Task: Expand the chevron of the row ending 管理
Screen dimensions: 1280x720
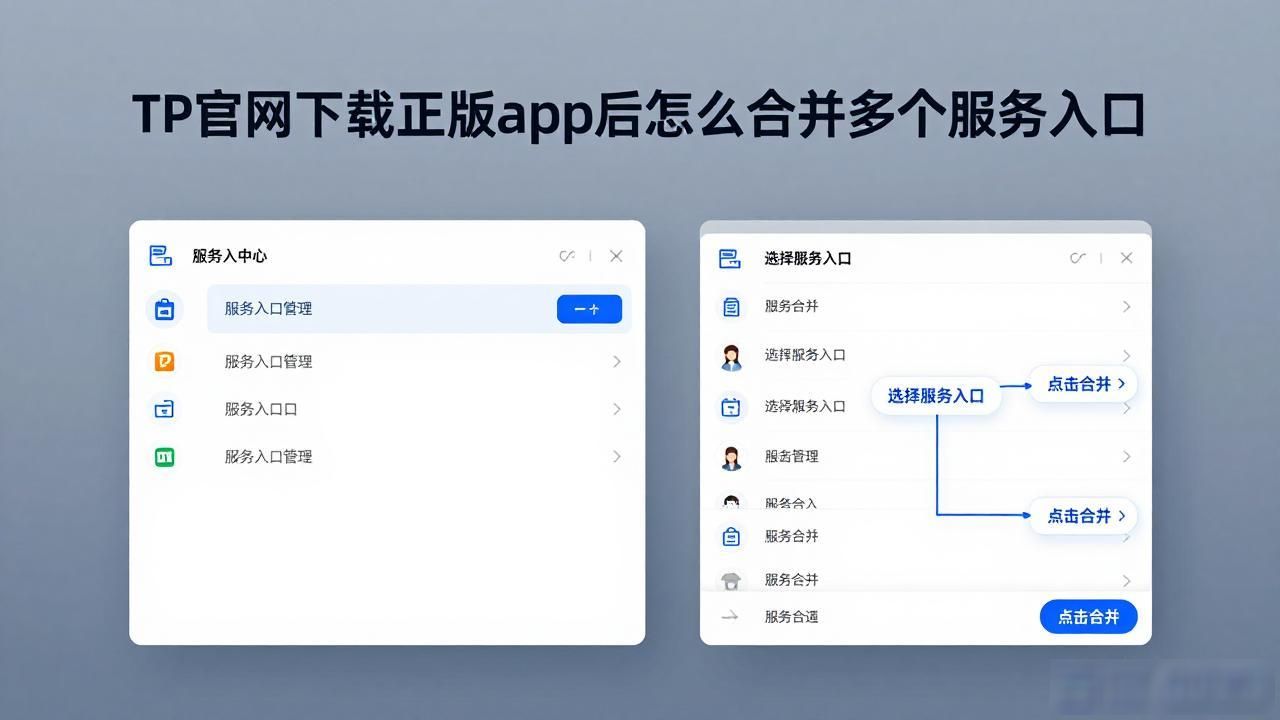Action: pyautogui.click(x=1126, y=456)
